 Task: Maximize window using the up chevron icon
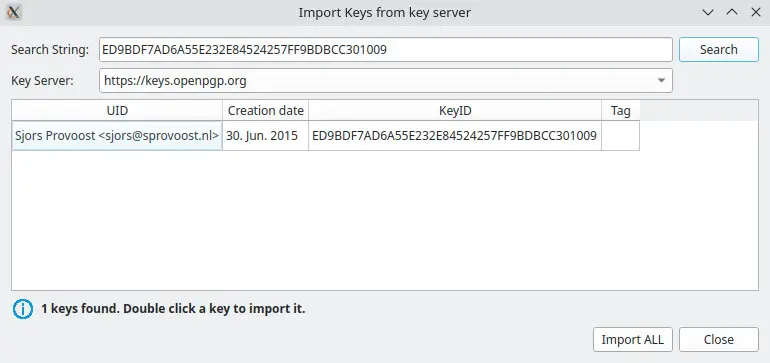pos(732,13)
